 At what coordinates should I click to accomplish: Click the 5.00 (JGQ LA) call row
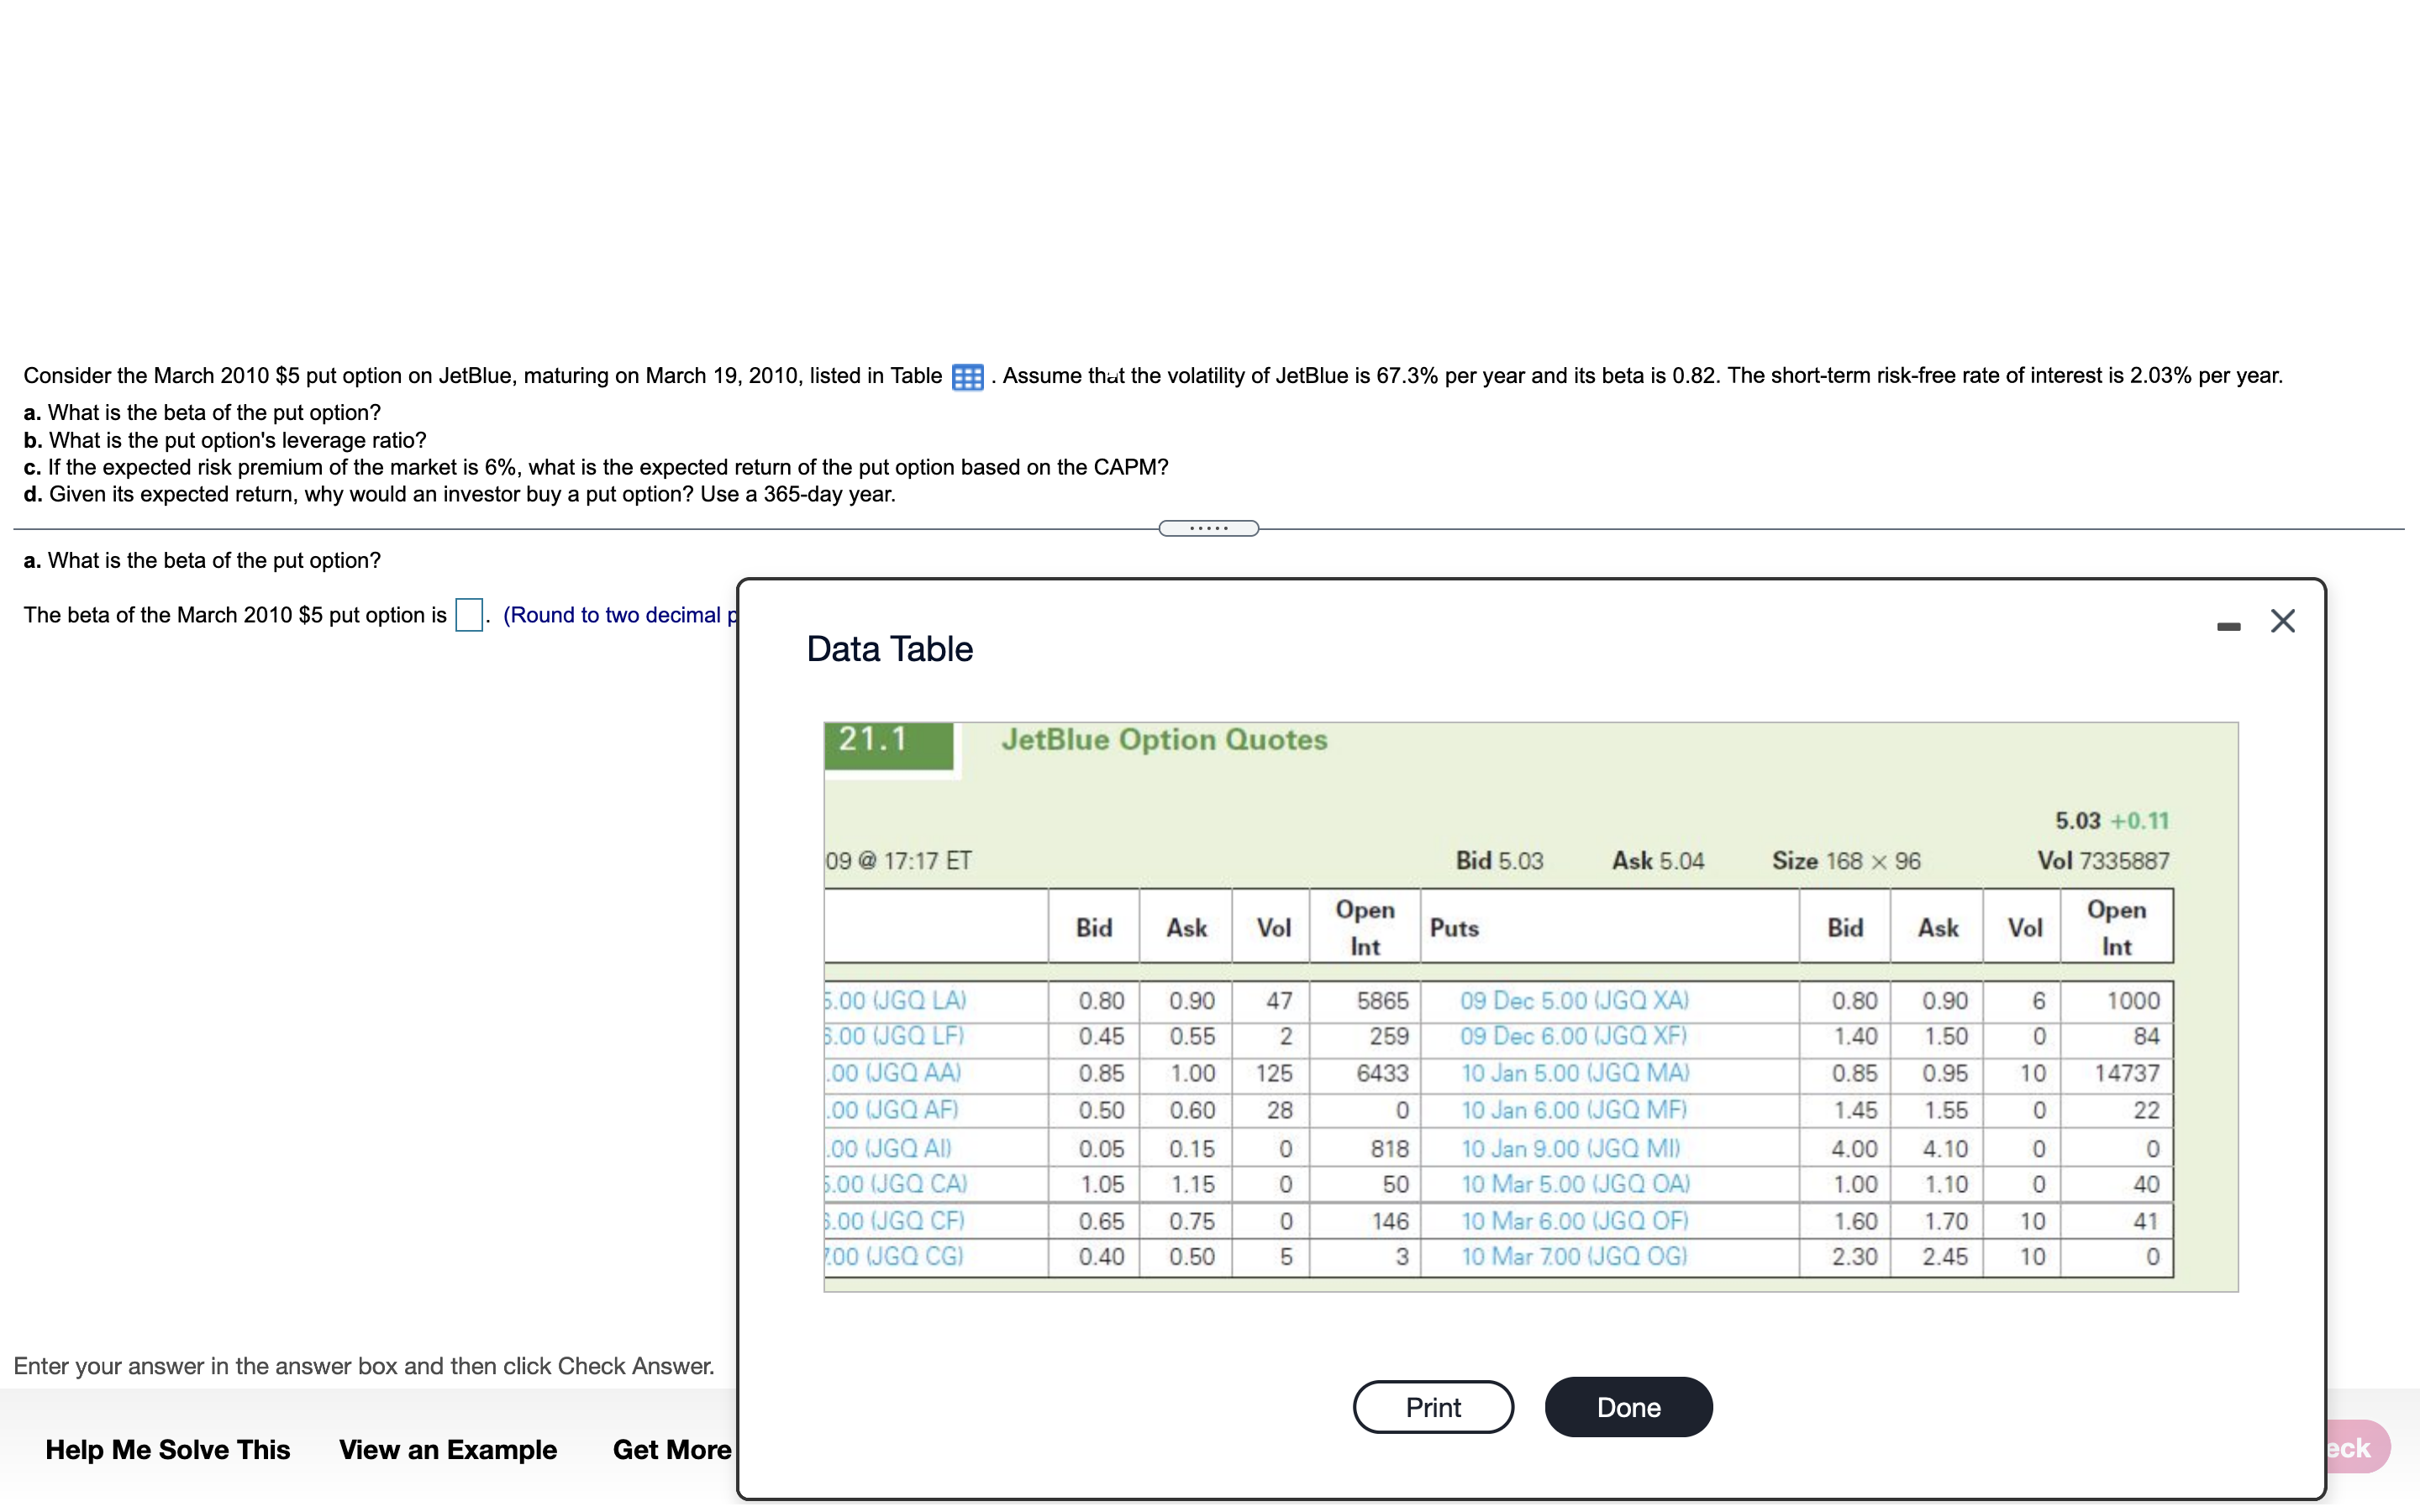[x=895, y=1000]
